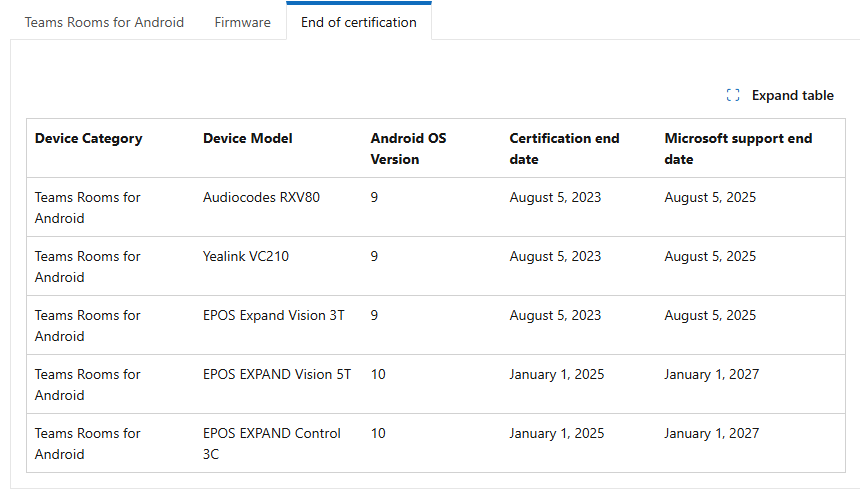Click the Device Category column header
The image size is (860, 490).
coord(88,139)
